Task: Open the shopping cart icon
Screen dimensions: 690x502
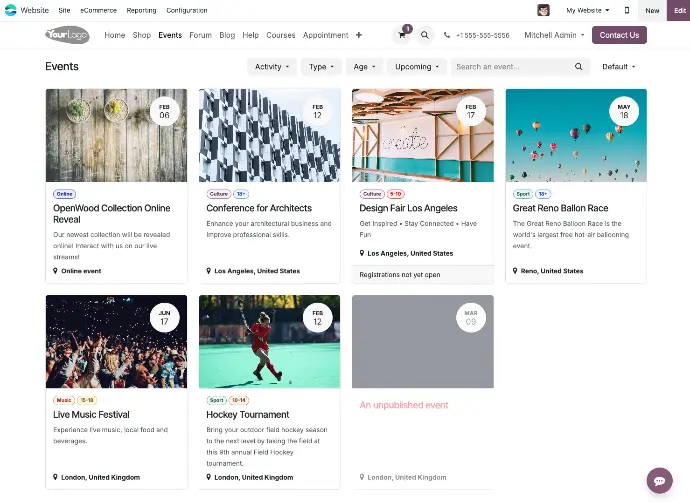Action: [402, 35]
